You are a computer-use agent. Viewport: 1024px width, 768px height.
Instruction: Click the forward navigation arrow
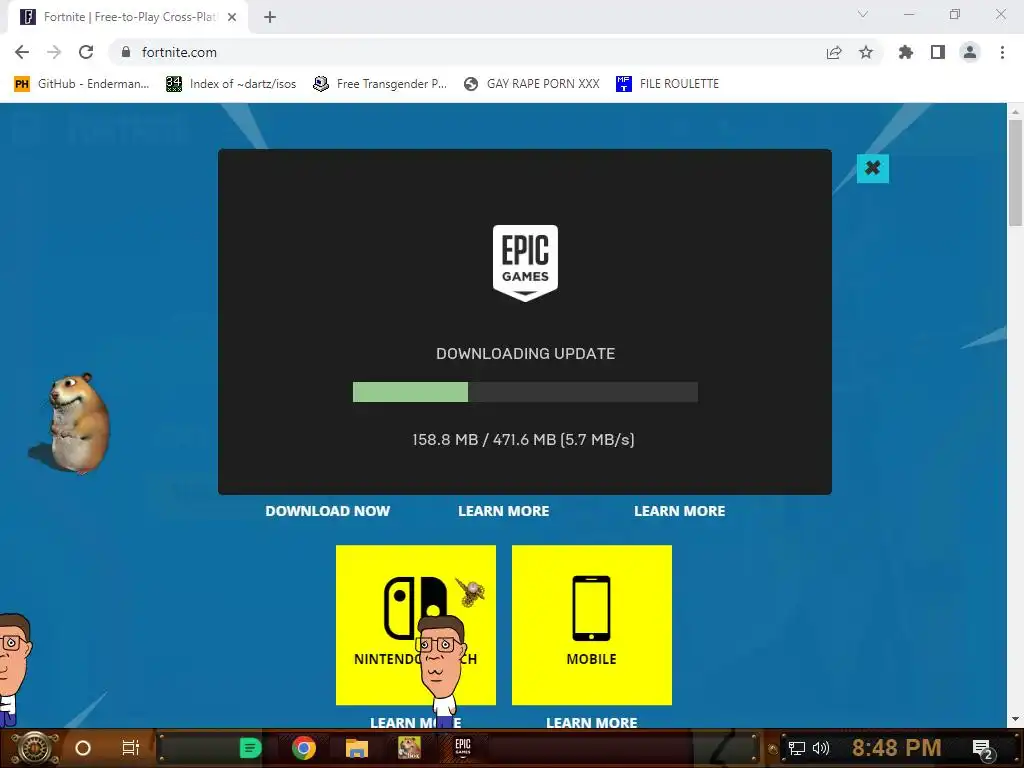tap(54, 52)
